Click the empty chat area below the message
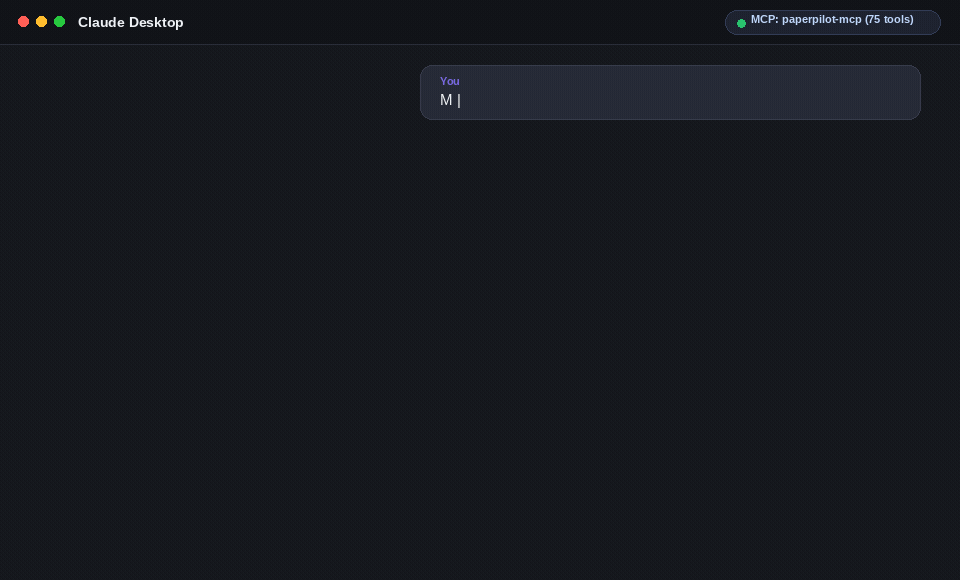 (480, 349)
